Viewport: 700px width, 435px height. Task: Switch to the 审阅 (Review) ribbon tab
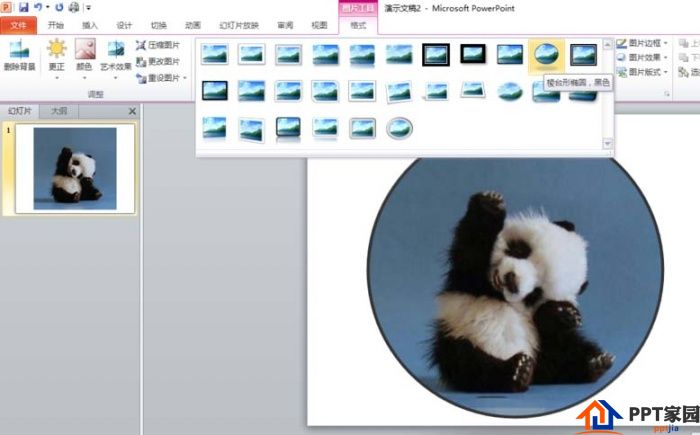(x=285, y=25)
